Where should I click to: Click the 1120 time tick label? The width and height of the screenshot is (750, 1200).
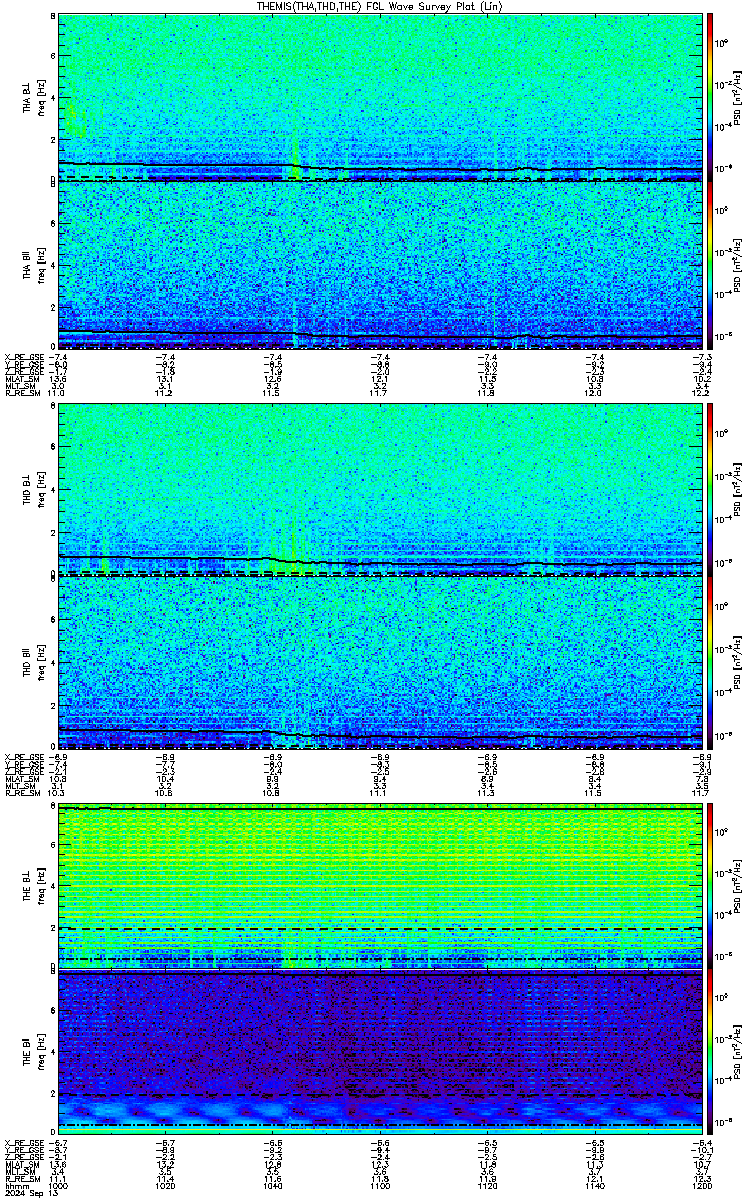[x=487, y=1186]
